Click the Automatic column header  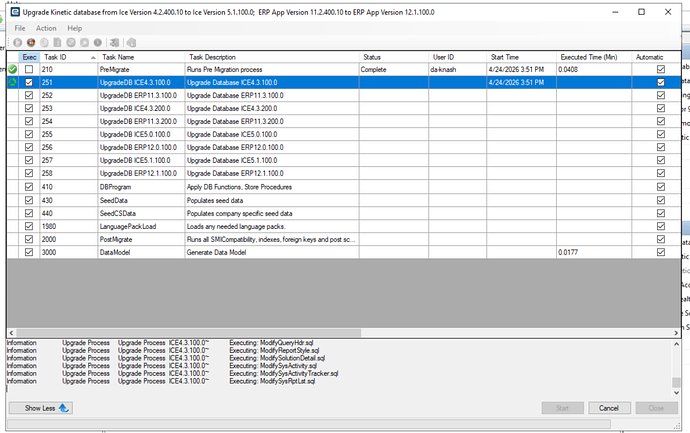[656, 57]
